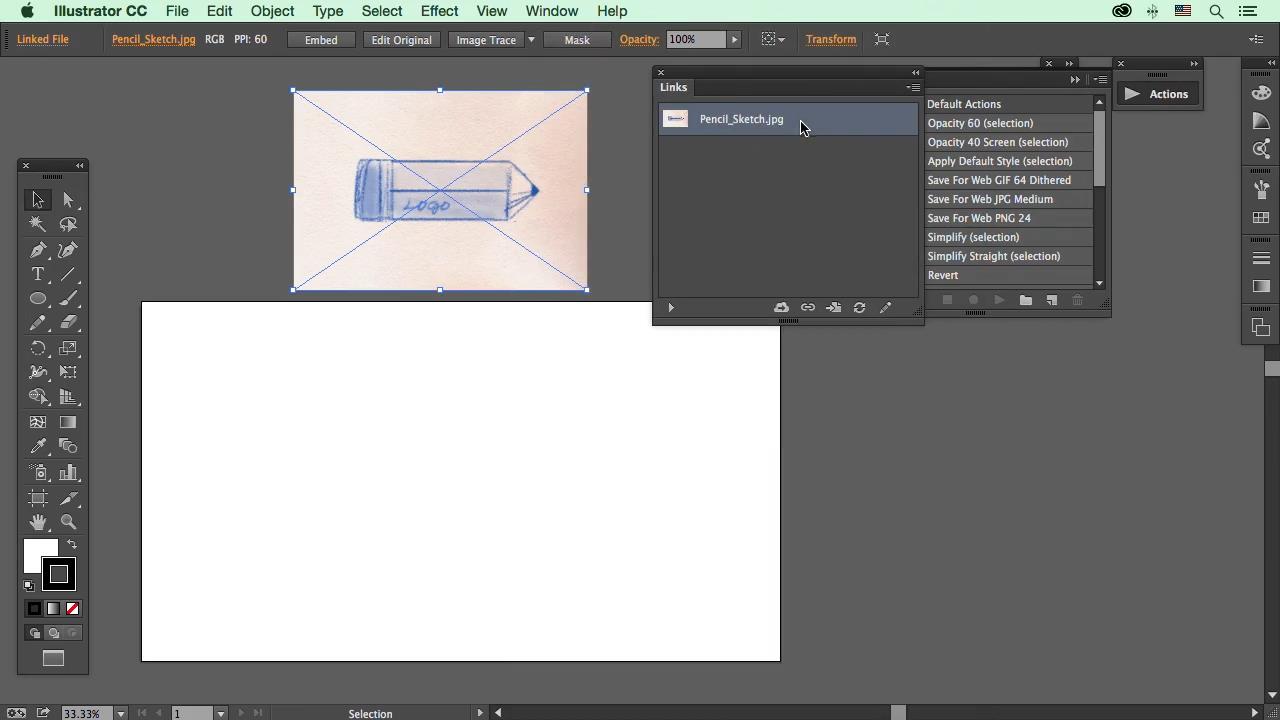Click the Edit Original button
Viewport: 1280px width, 720px height.
(x=401, y=40)
